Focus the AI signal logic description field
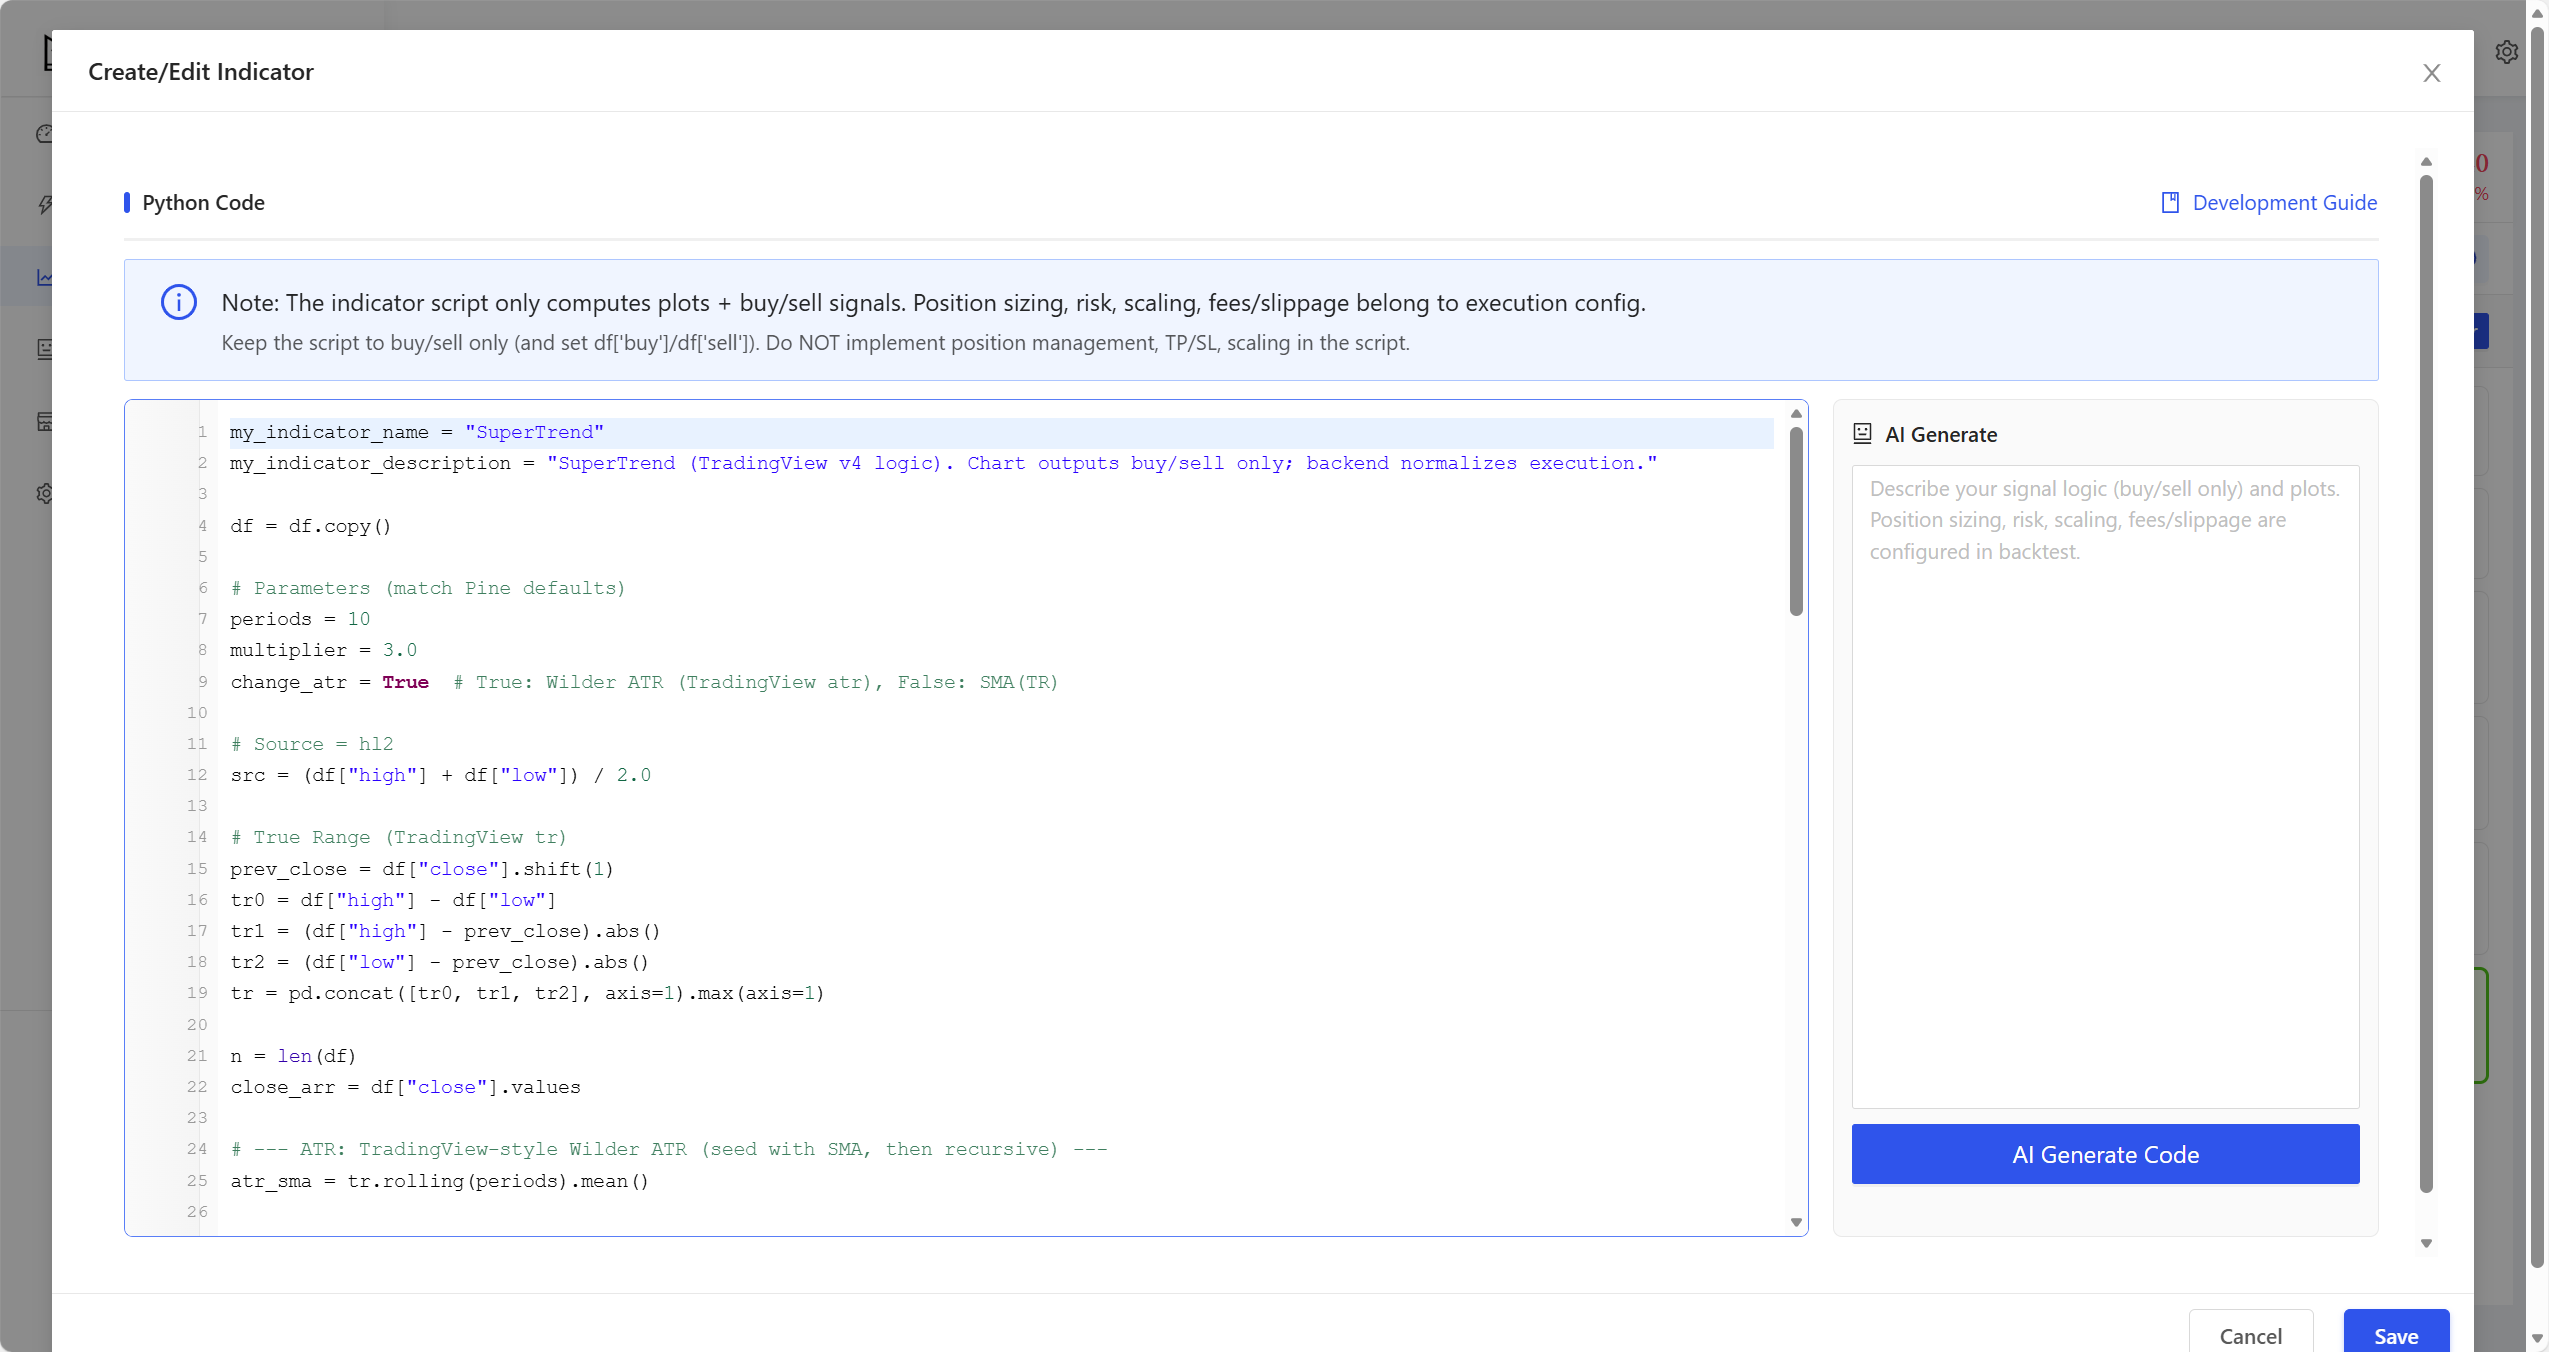 coord(2105,786)
